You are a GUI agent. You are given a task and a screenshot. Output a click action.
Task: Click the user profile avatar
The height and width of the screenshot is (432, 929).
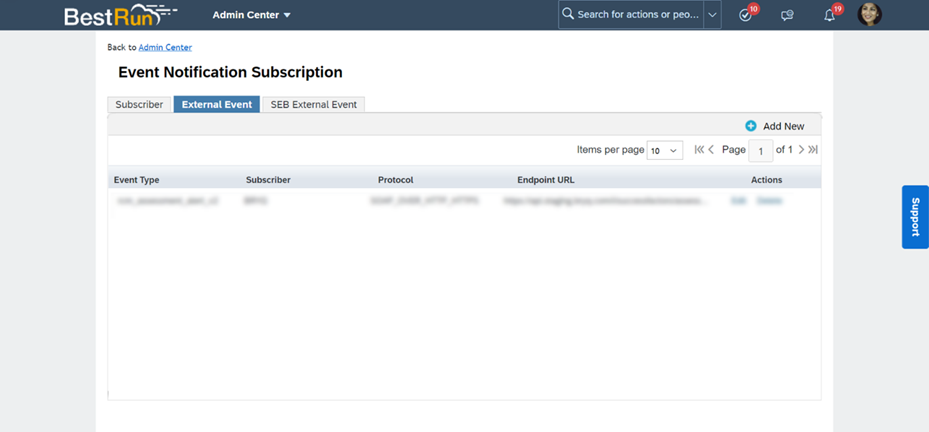click(x=870, y=15)
